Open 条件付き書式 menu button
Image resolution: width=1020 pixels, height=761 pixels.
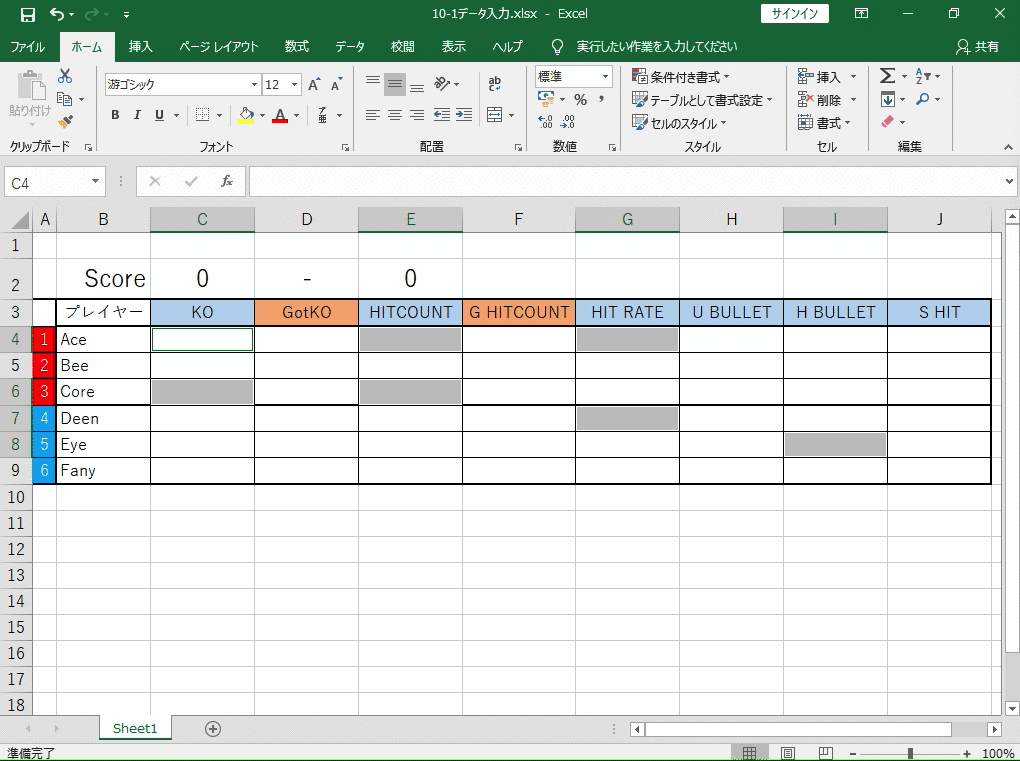681,77
